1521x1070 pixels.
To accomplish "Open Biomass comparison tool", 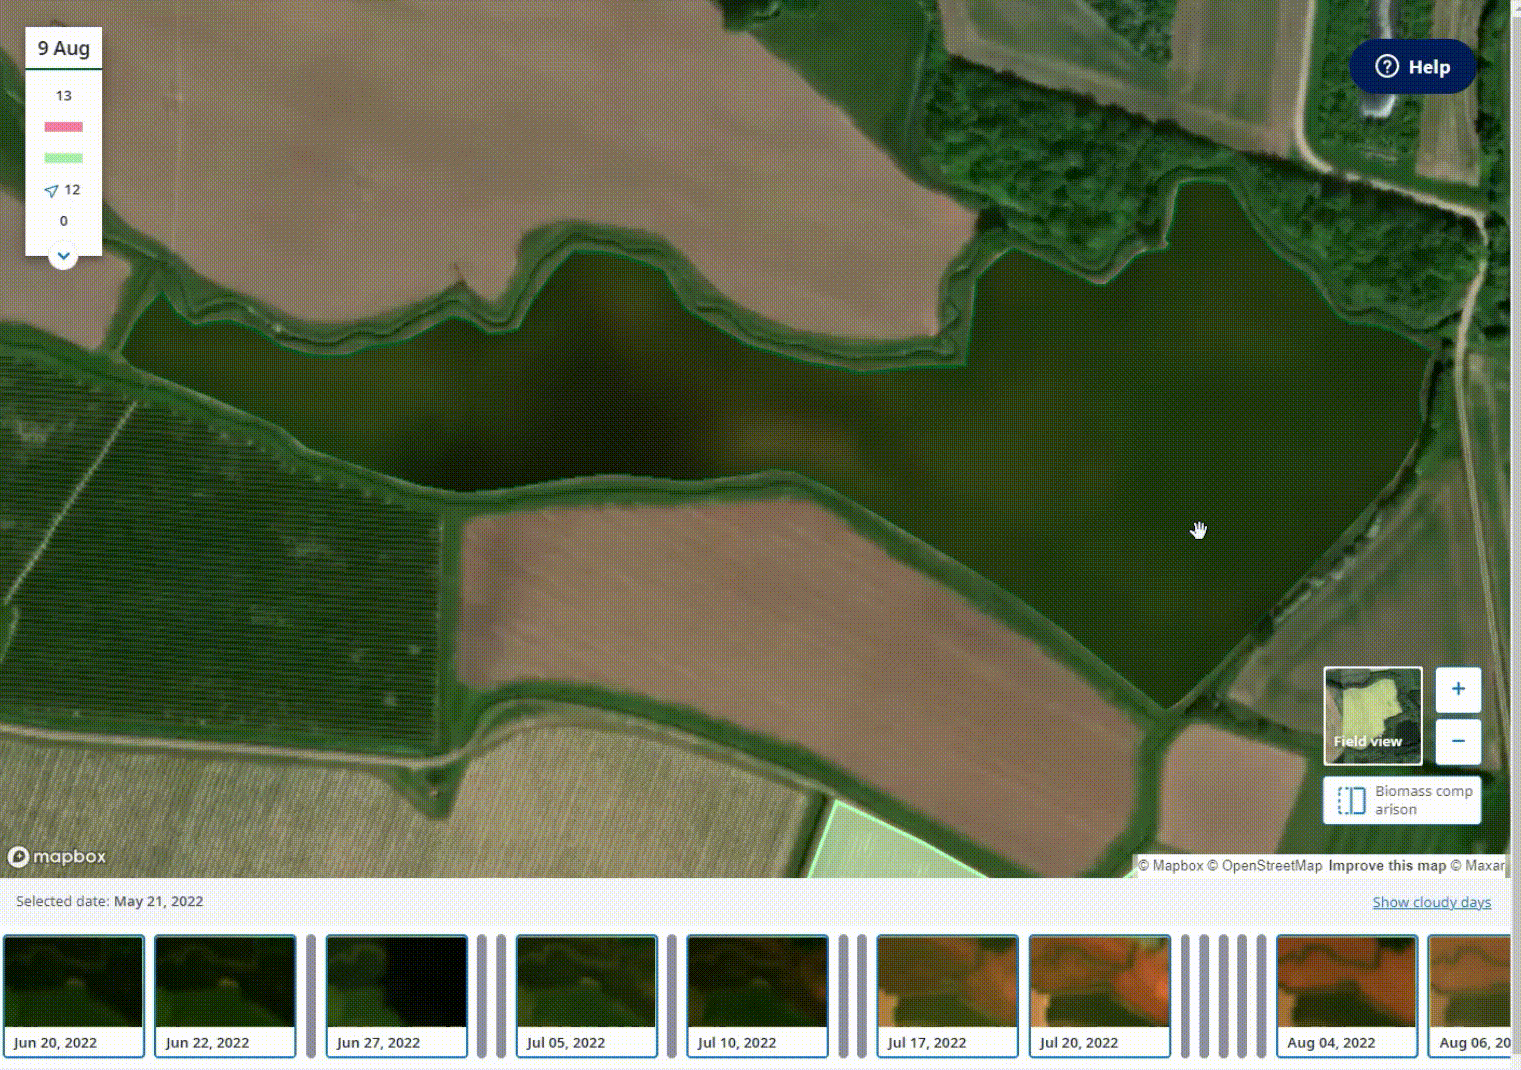I will 1402,800.
